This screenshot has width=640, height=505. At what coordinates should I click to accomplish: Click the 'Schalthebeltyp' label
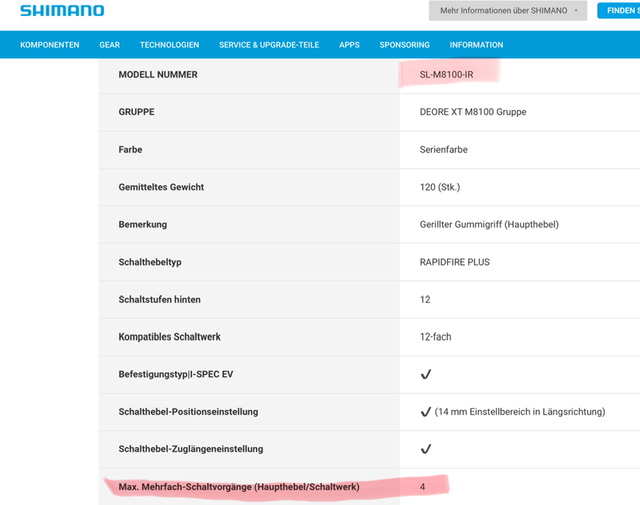click(x=150, y=262)
